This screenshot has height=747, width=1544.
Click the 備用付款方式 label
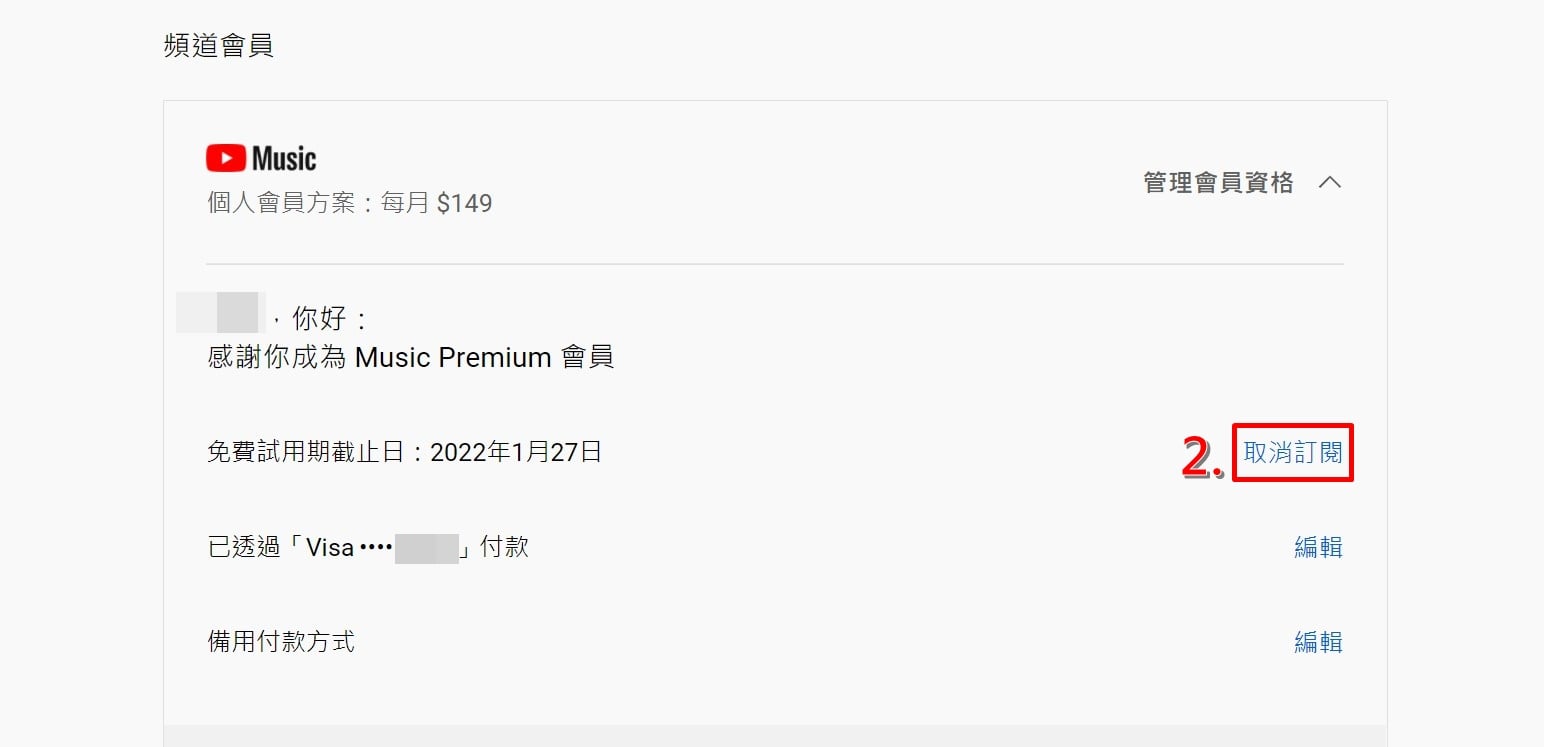point(281,642)
